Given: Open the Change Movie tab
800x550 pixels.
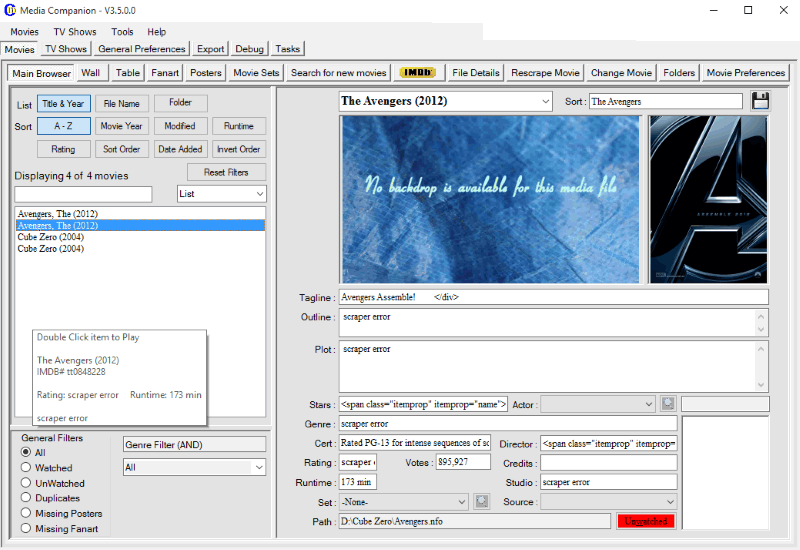Looking at the screenshot, I should coord(621,73).
